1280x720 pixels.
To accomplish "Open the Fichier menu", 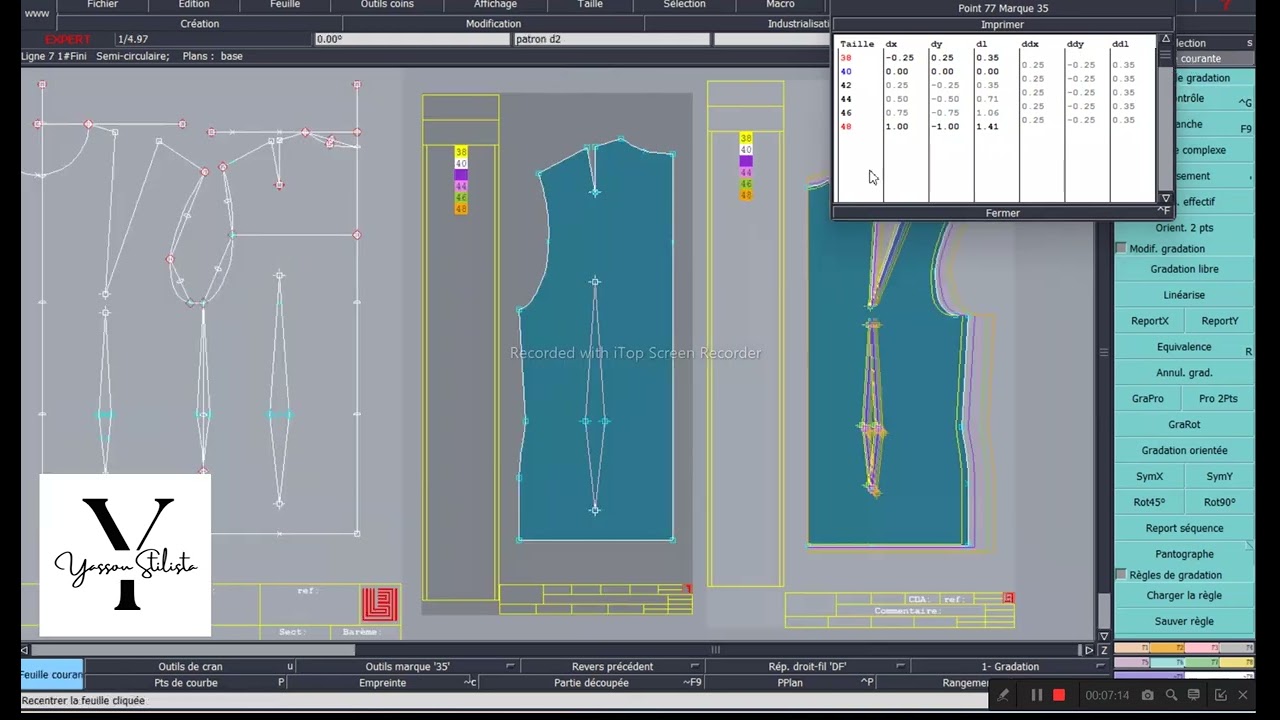I will click(102, 4).
